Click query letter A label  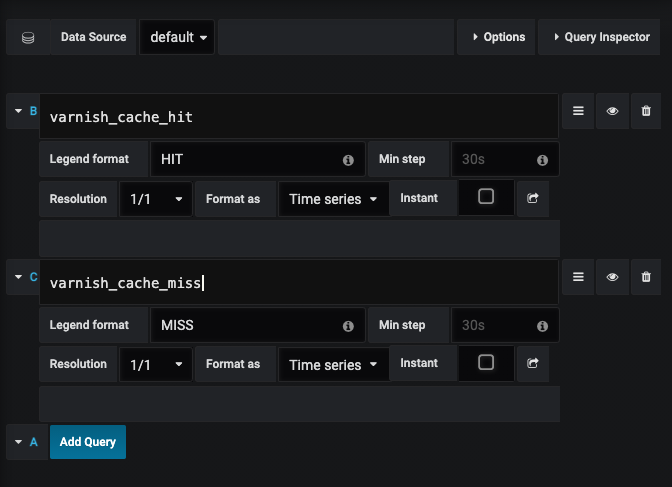[x=33, y=442]
